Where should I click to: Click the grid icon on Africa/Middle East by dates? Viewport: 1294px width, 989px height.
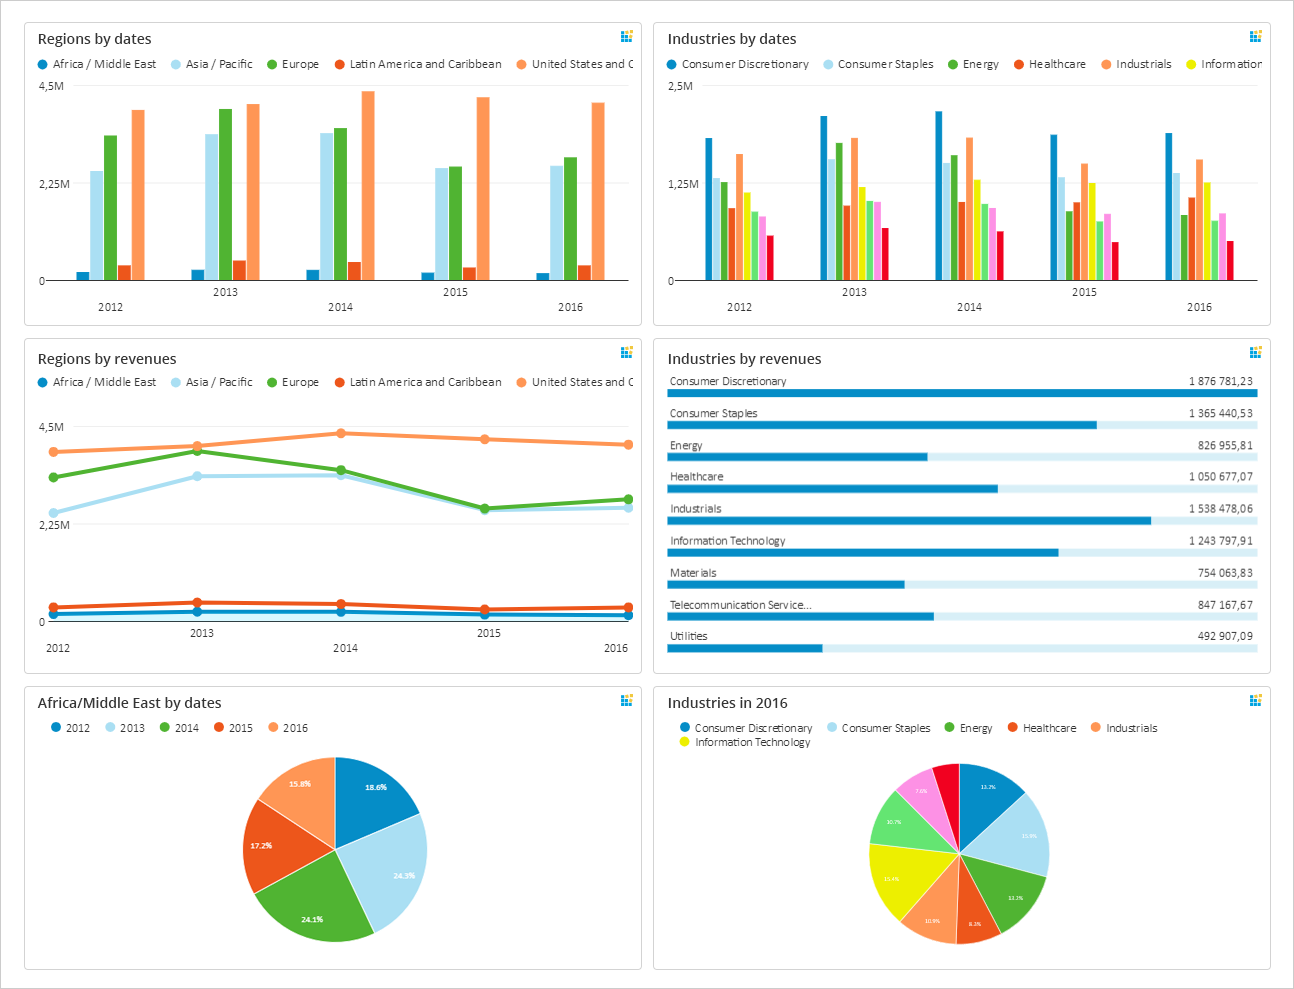click(627, 701)
